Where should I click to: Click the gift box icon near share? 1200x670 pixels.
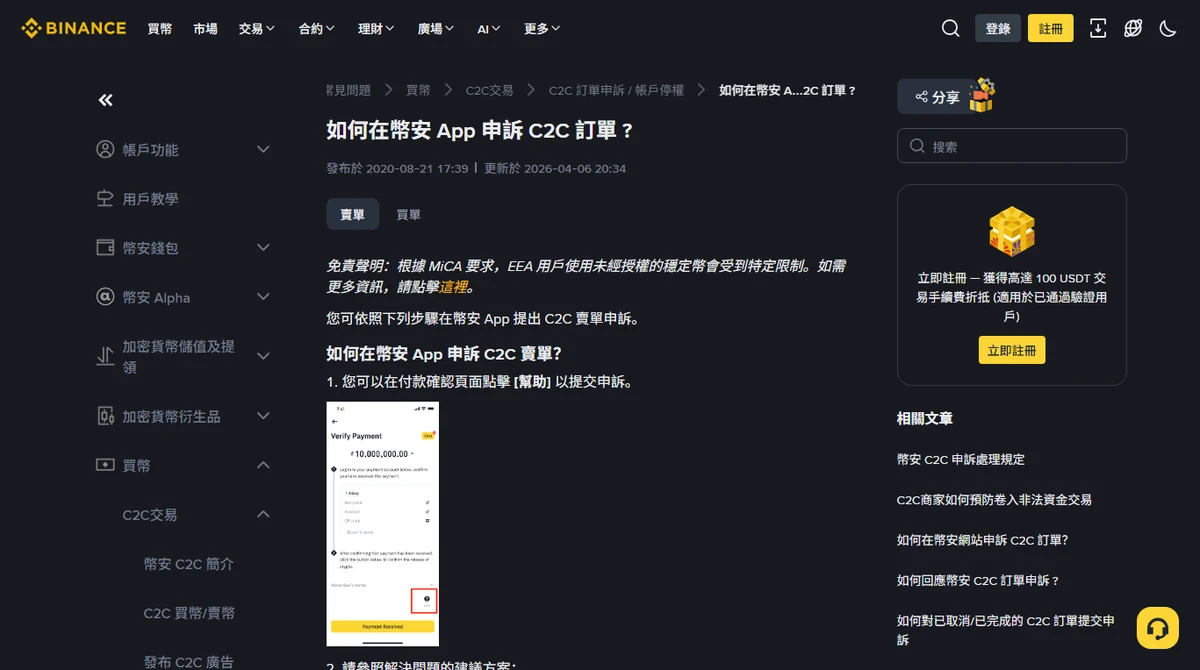982,96
